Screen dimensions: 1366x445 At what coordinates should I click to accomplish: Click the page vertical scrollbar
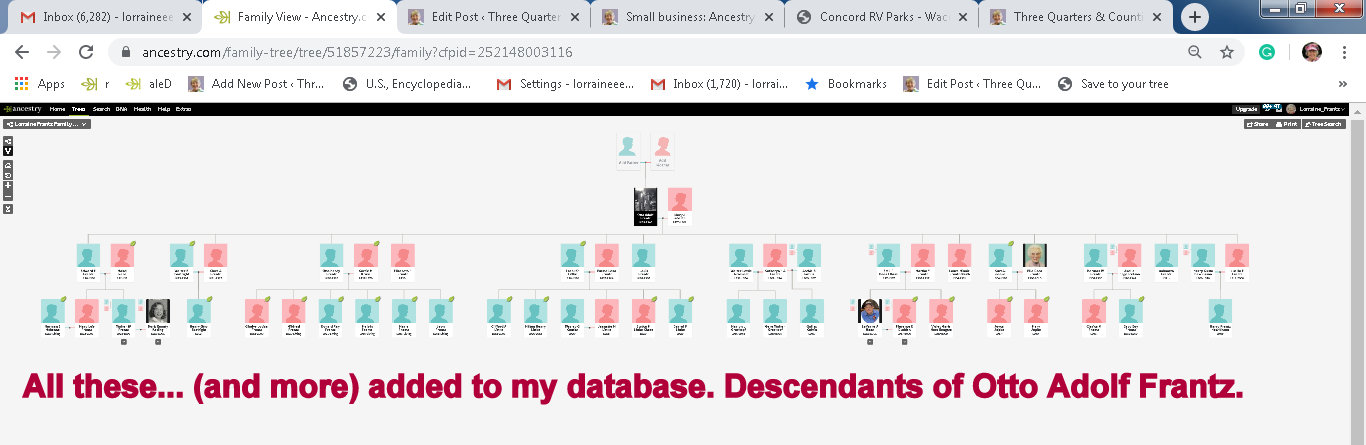click(x=1357, y=250)
